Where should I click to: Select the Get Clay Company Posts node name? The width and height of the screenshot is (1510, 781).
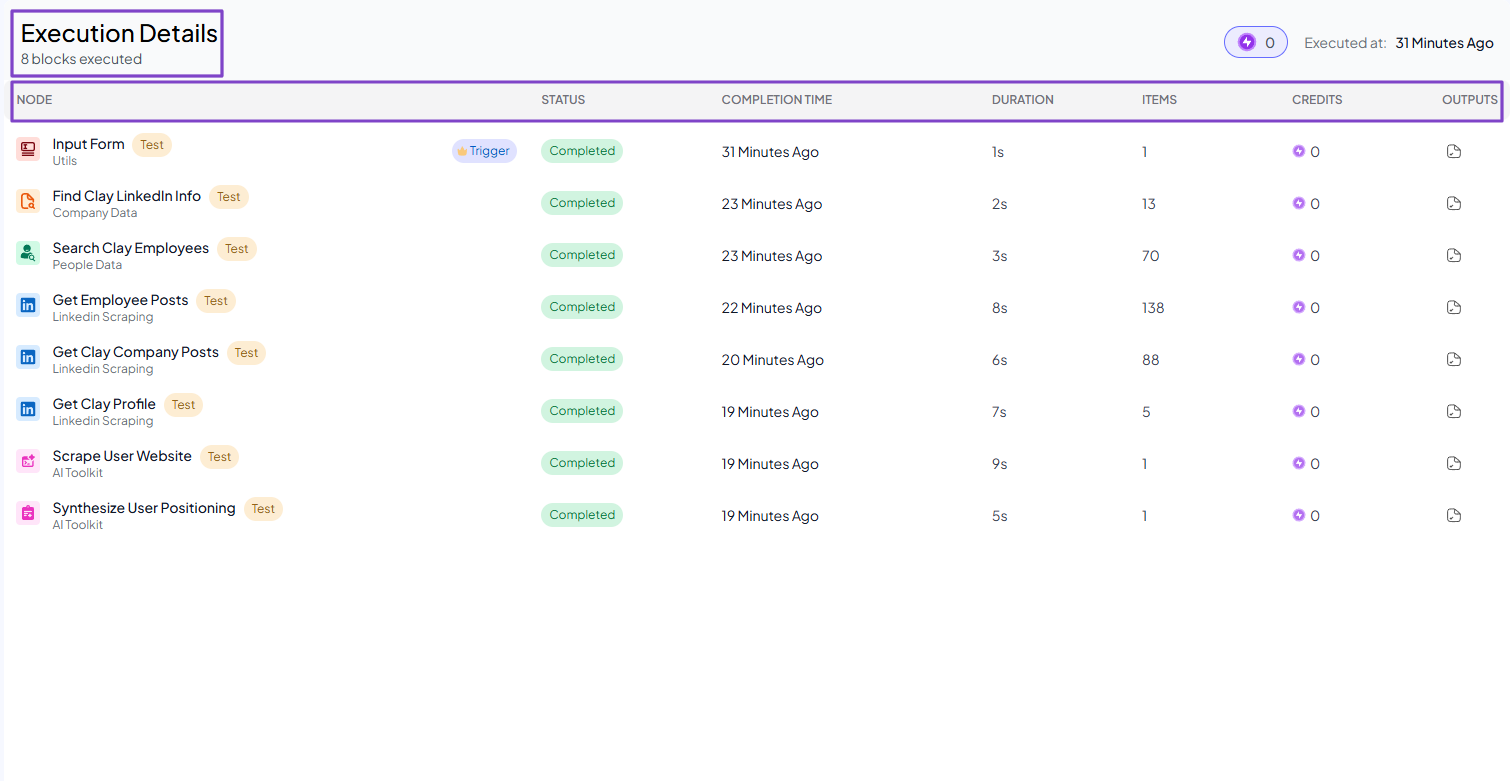136,352
